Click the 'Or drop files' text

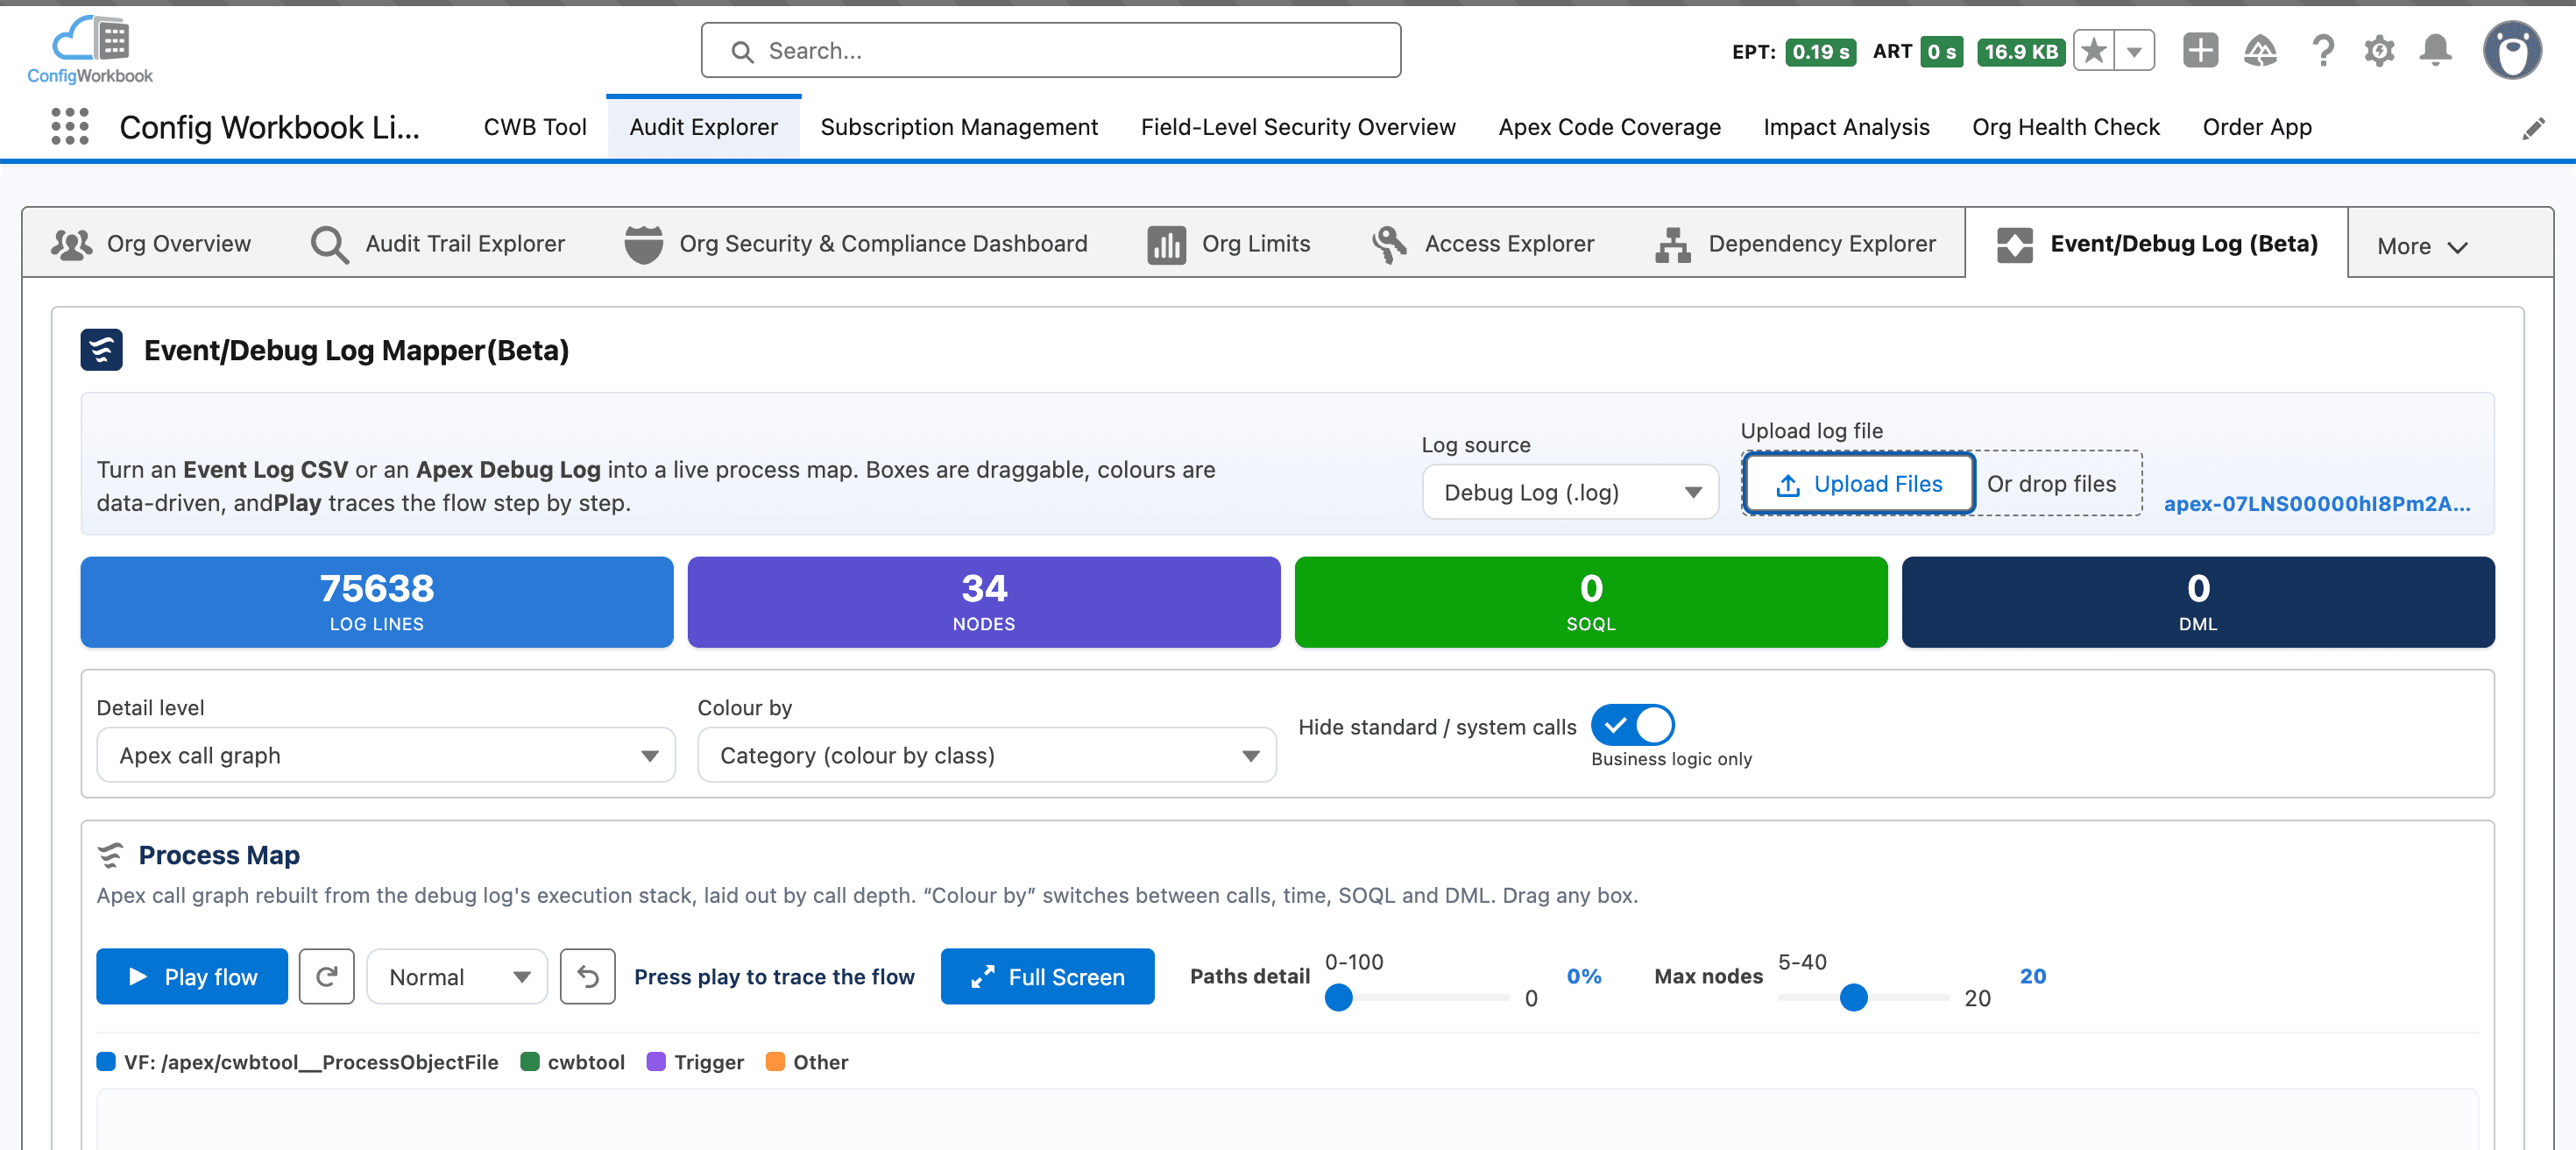pos(2051,484)
